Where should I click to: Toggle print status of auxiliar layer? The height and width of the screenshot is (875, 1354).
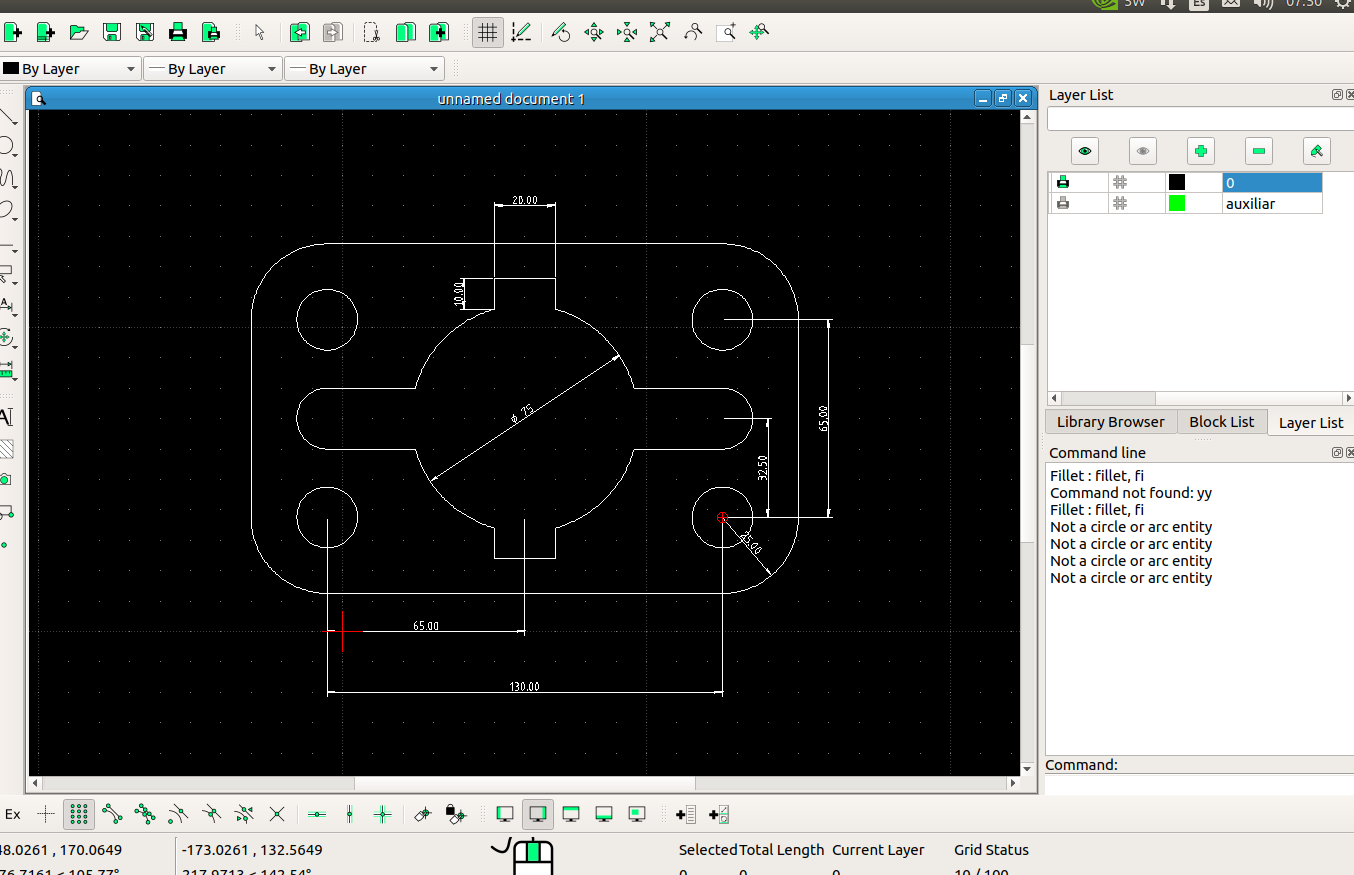tap(1062, 203)
